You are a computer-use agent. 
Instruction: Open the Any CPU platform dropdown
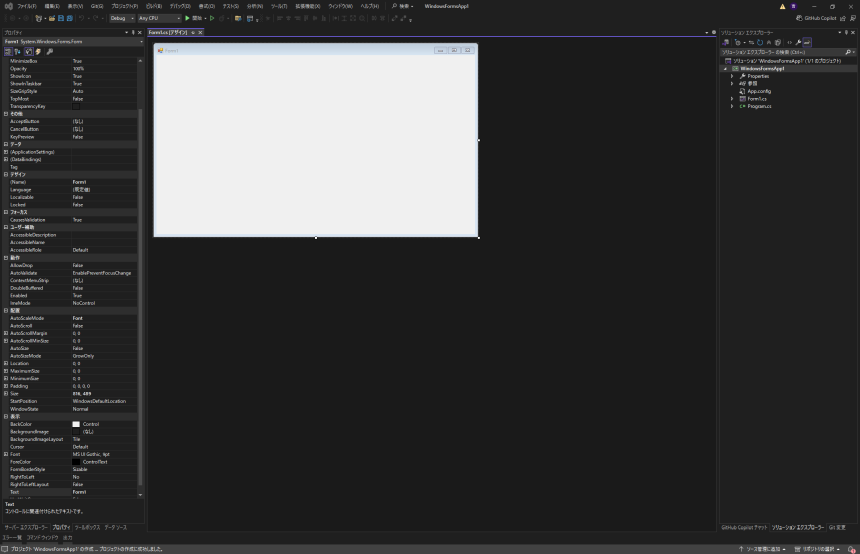coord(160,18)
